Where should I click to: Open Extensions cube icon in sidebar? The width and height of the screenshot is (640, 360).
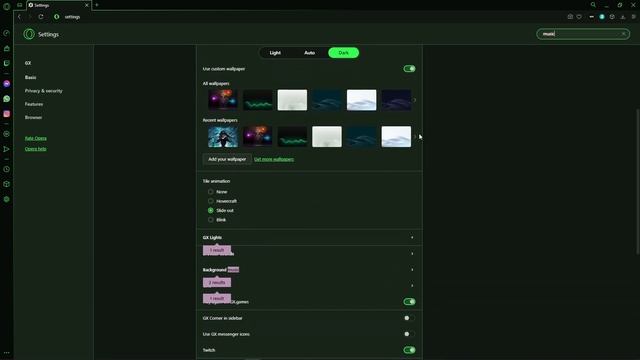[7, 184]
